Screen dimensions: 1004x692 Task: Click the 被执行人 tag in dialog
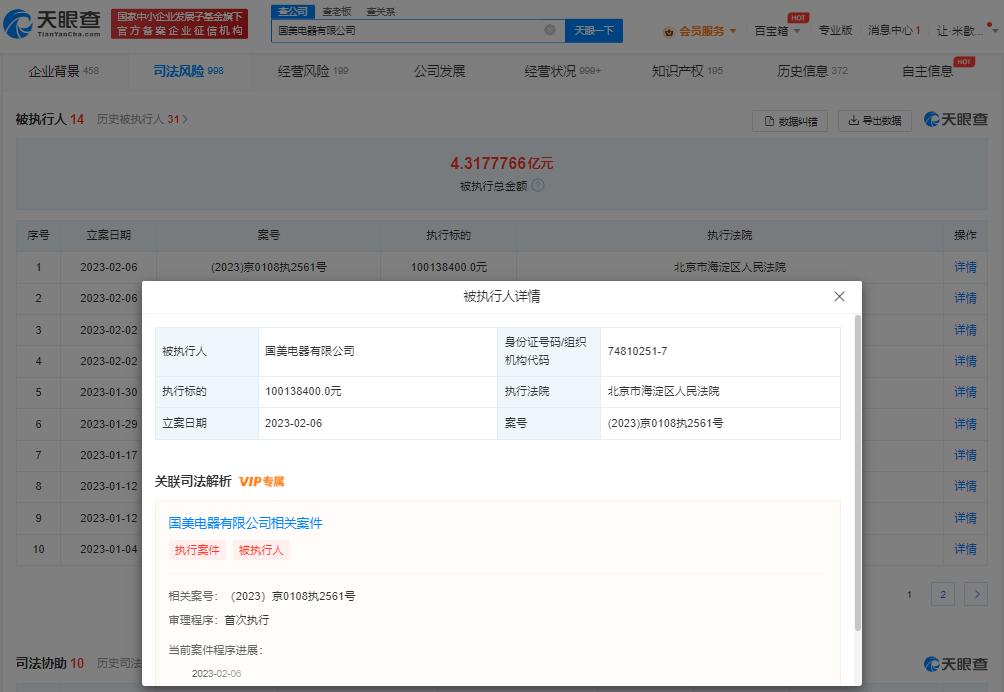[261, 550]
